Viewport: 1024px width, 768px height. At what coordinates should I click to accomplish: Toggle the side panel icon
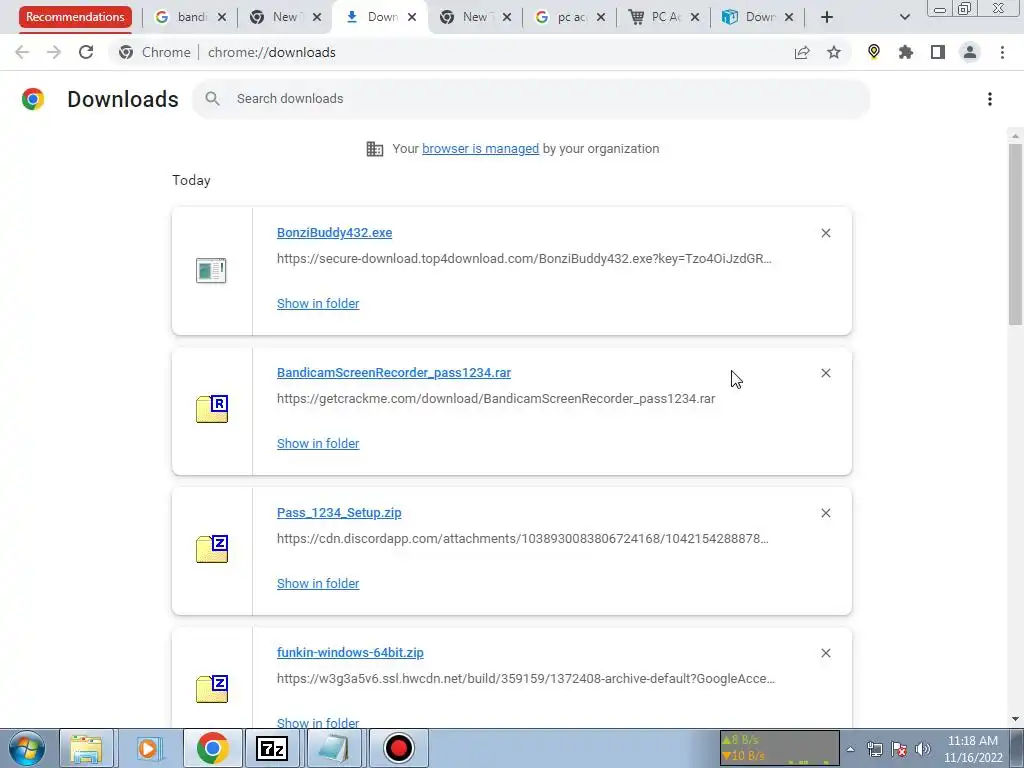tap(938, 52)
